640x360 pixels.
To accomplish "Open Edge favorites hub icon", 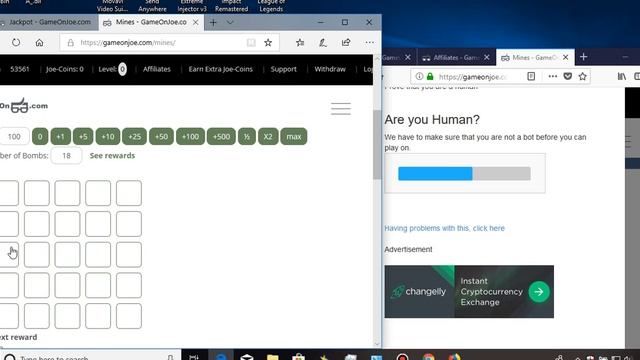I will pos(300,42).
